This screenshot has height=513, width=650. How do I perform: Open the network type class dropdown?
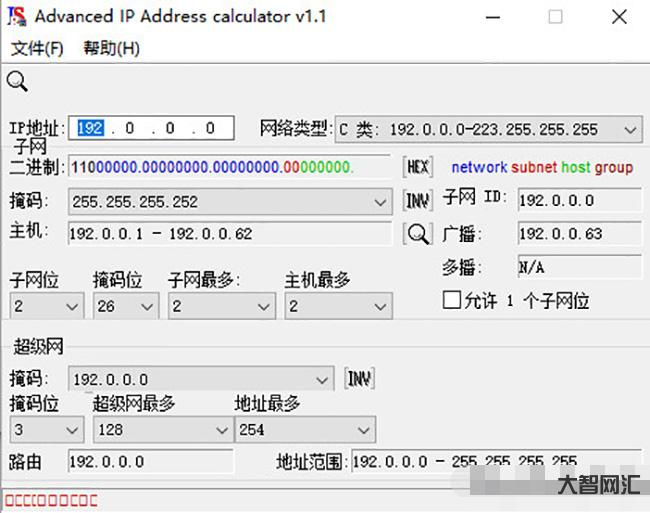click(x=629, y=129)
